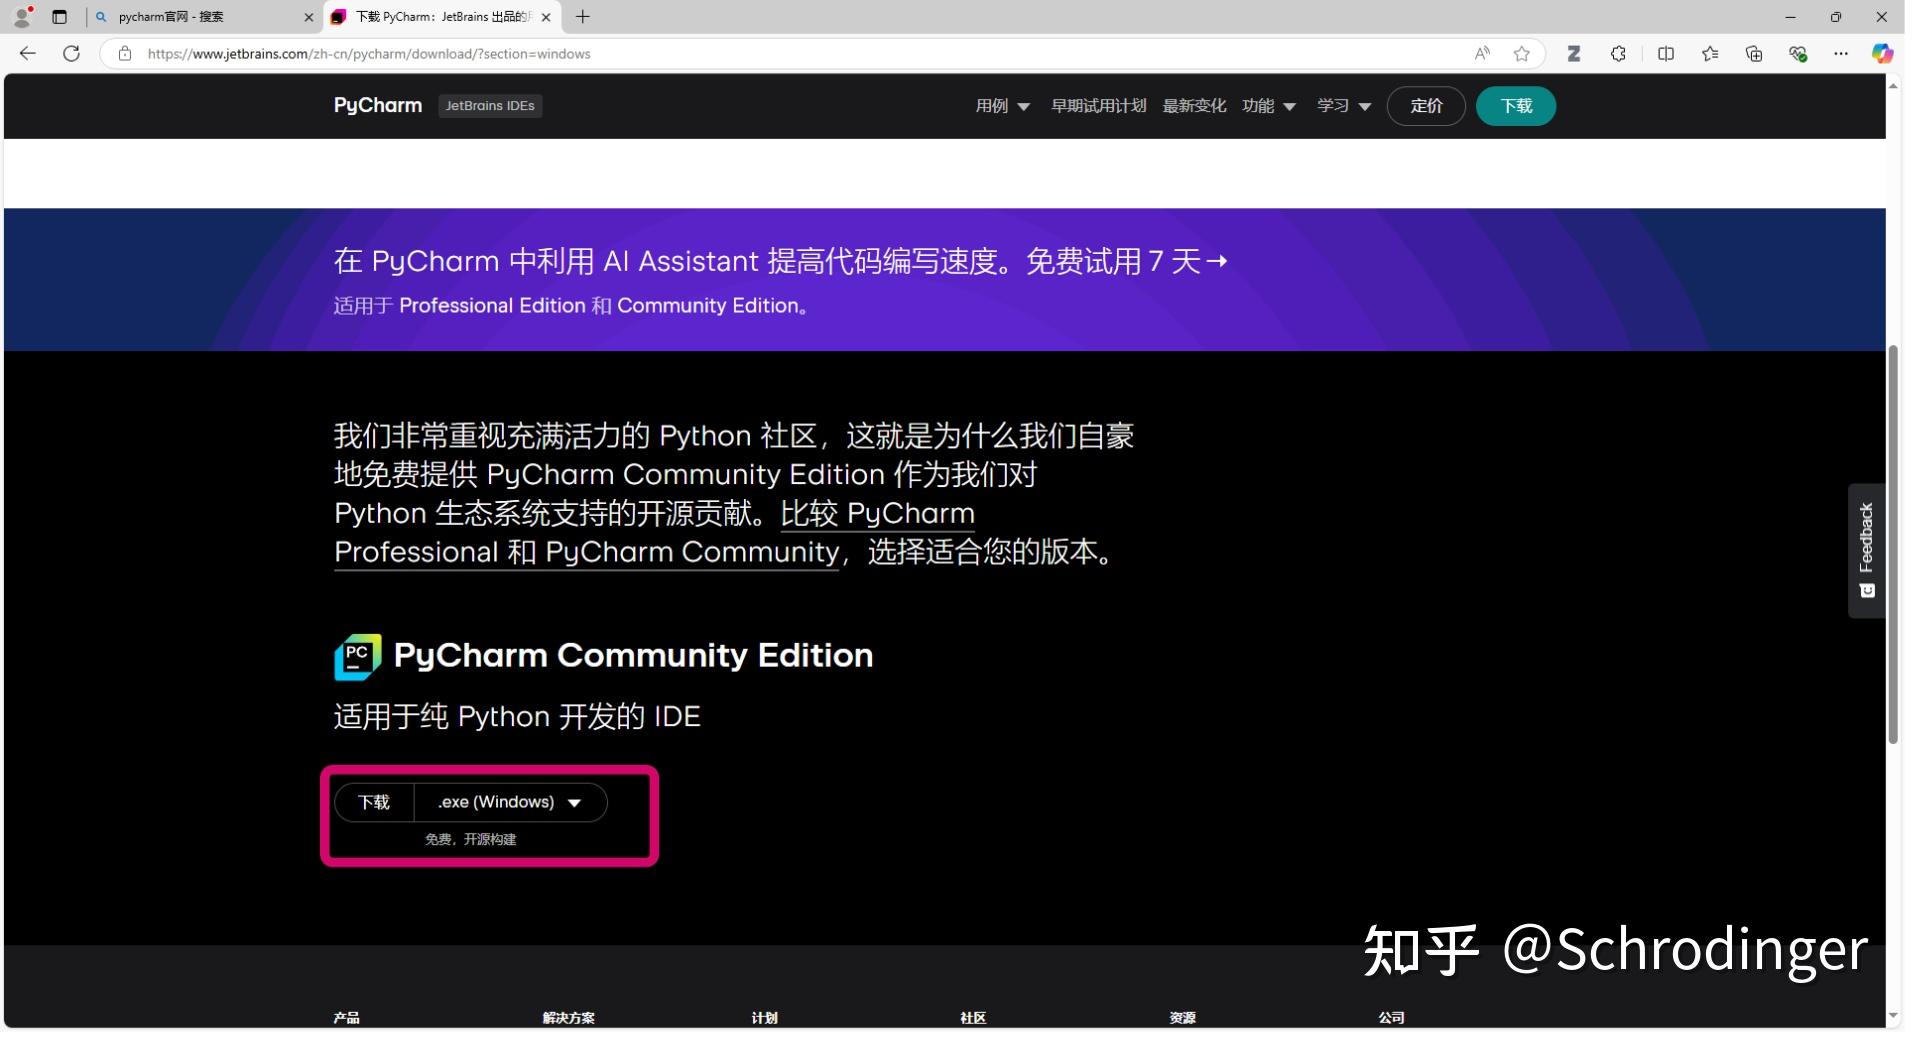Viewport: 1920px width, 1040px height.
Task: Open the wallet/rewards icon in toolbar
Action: click(1800, 53)
